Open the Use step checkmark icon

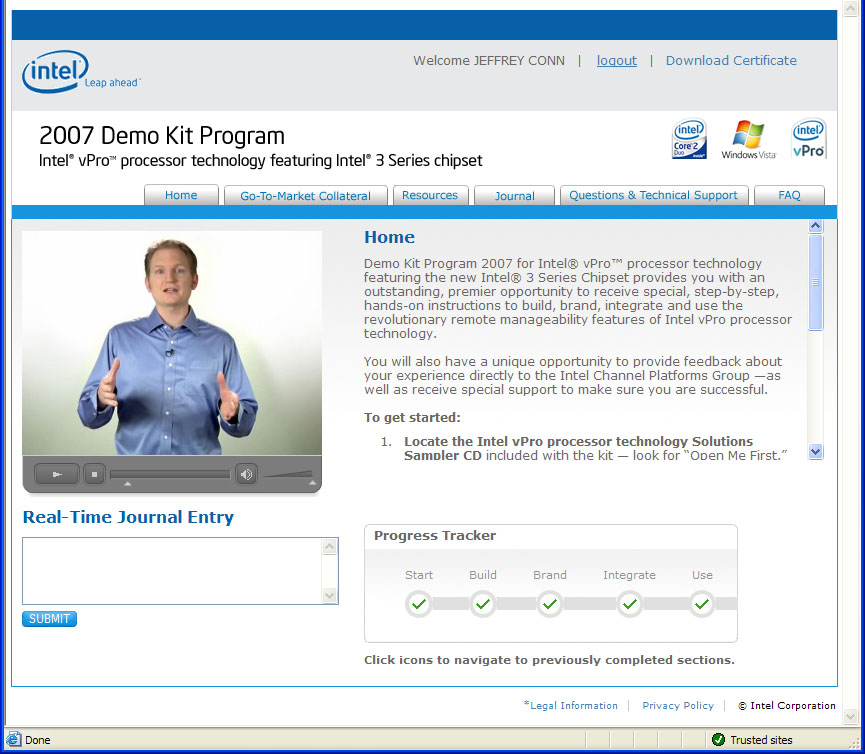coord(702,604)
